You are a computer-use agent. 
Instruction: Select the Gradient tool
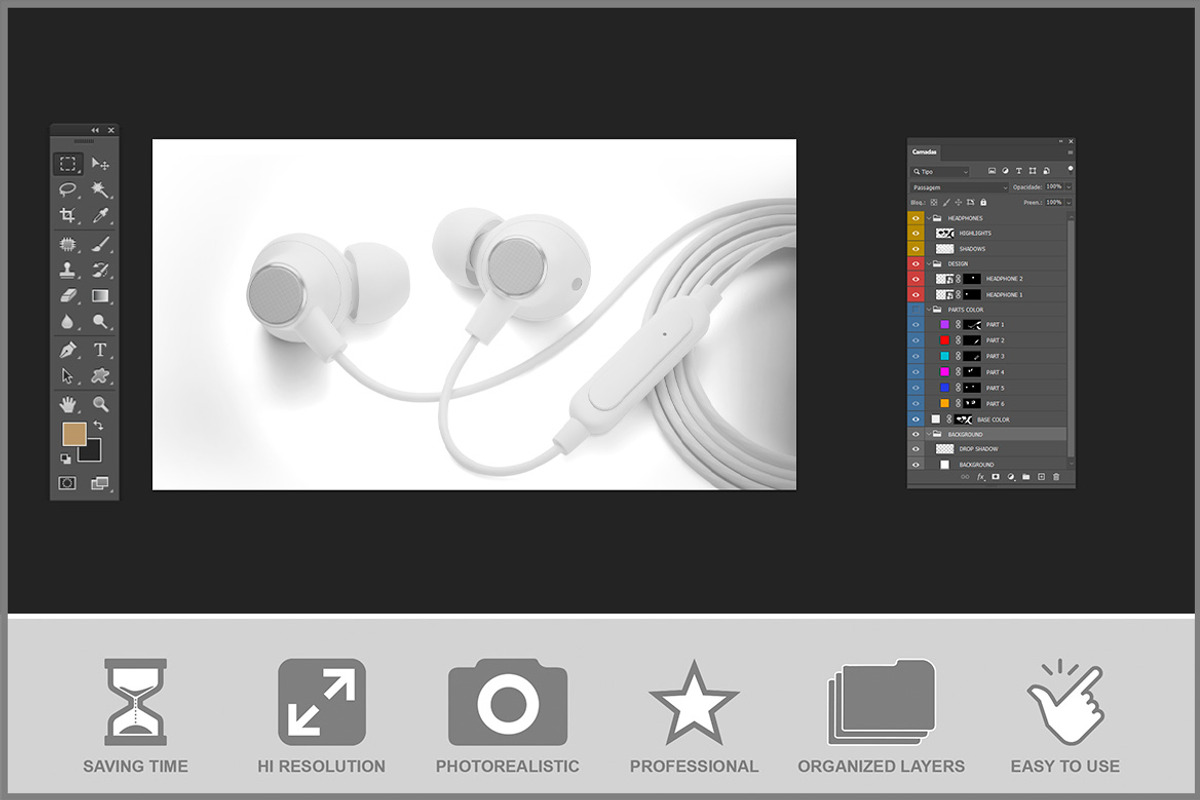click(100, 296)
